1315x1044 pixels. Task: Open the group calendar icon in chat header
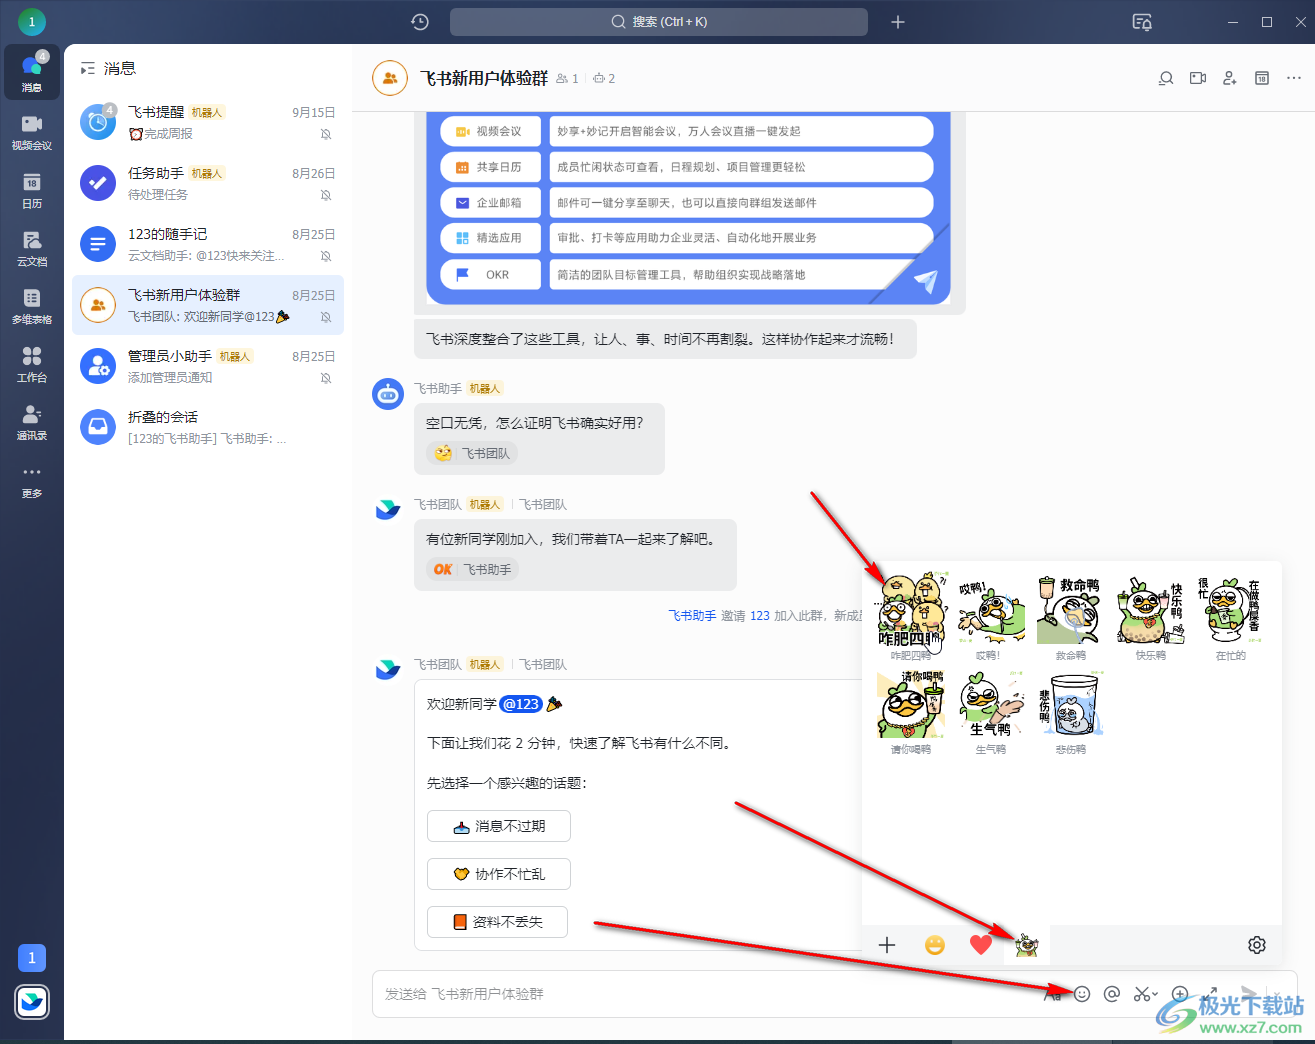(1262, 78)
